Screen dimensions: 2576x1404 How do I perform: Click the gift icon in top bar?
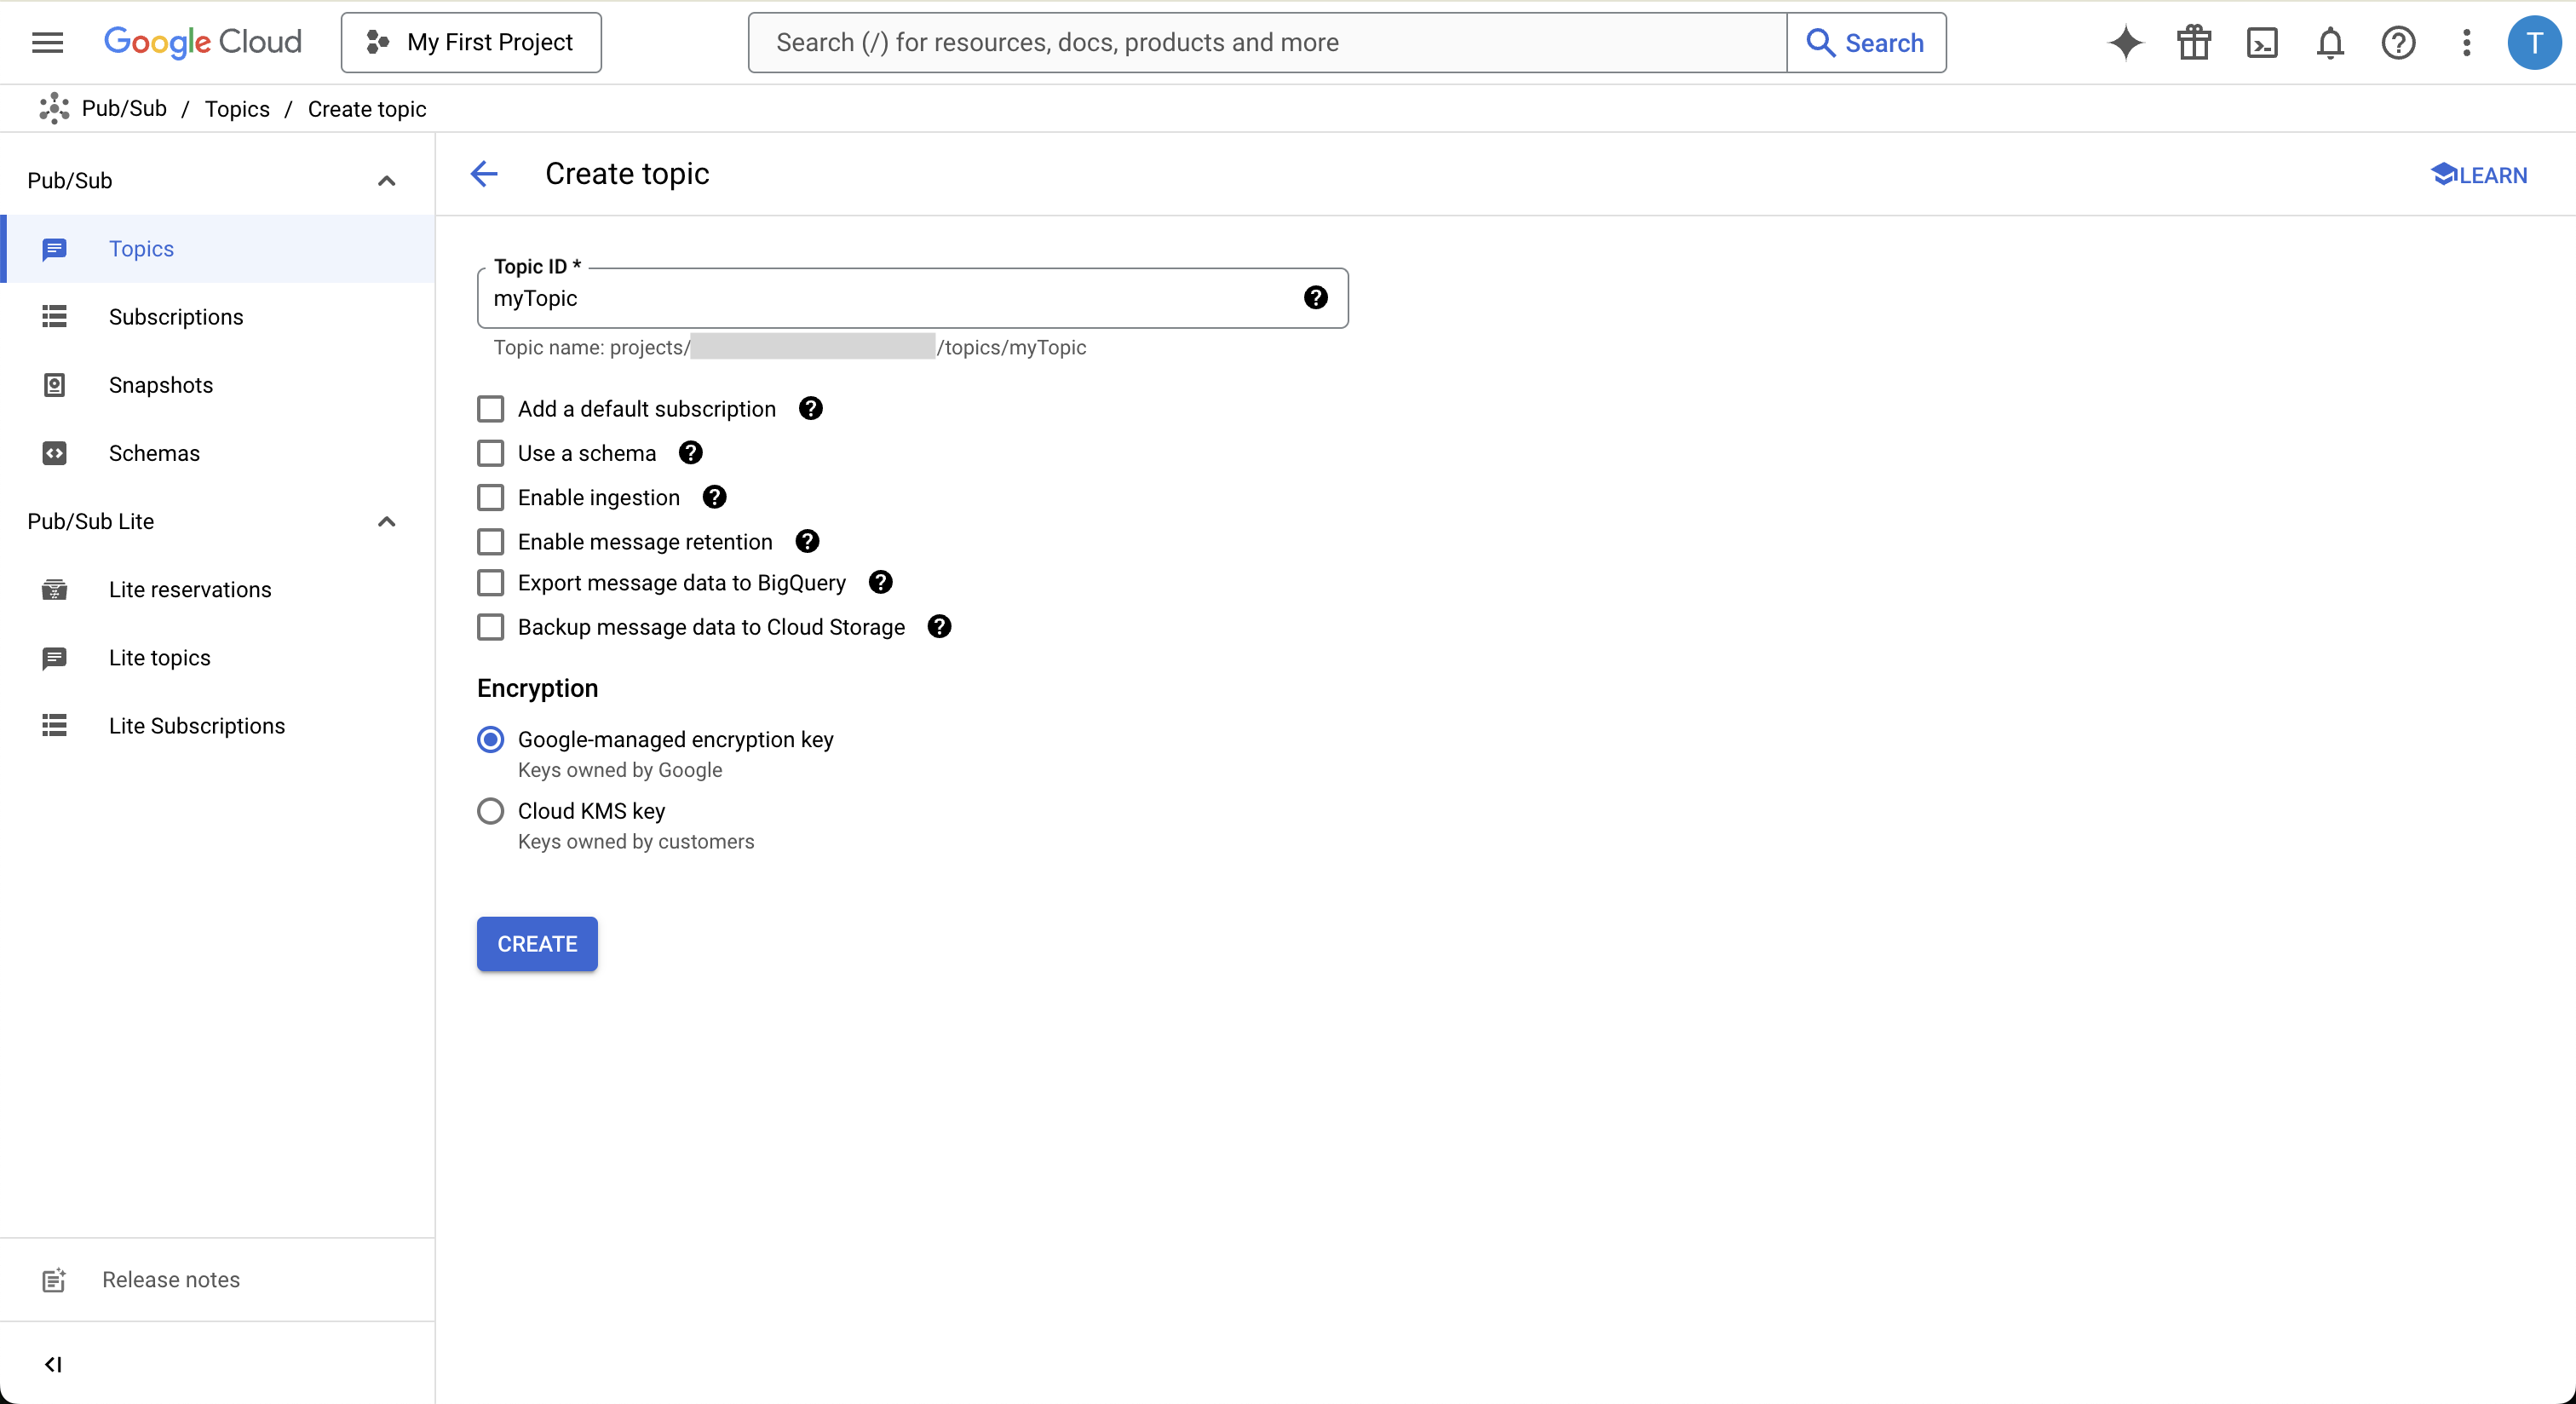pyautogui.click(x=2194, y=43)
